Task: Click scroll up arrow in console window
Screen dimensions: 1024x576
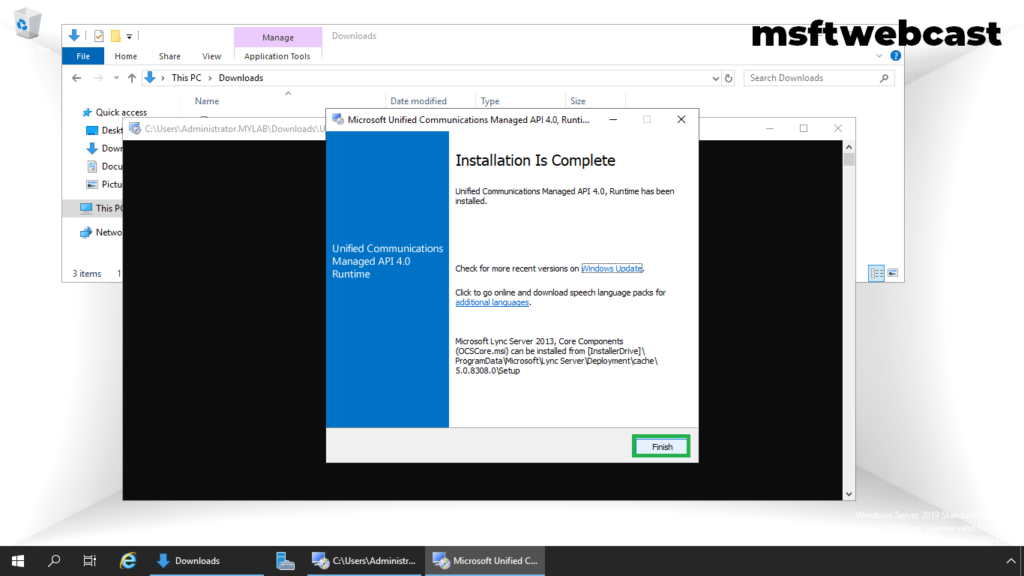Action: point(849,147)
